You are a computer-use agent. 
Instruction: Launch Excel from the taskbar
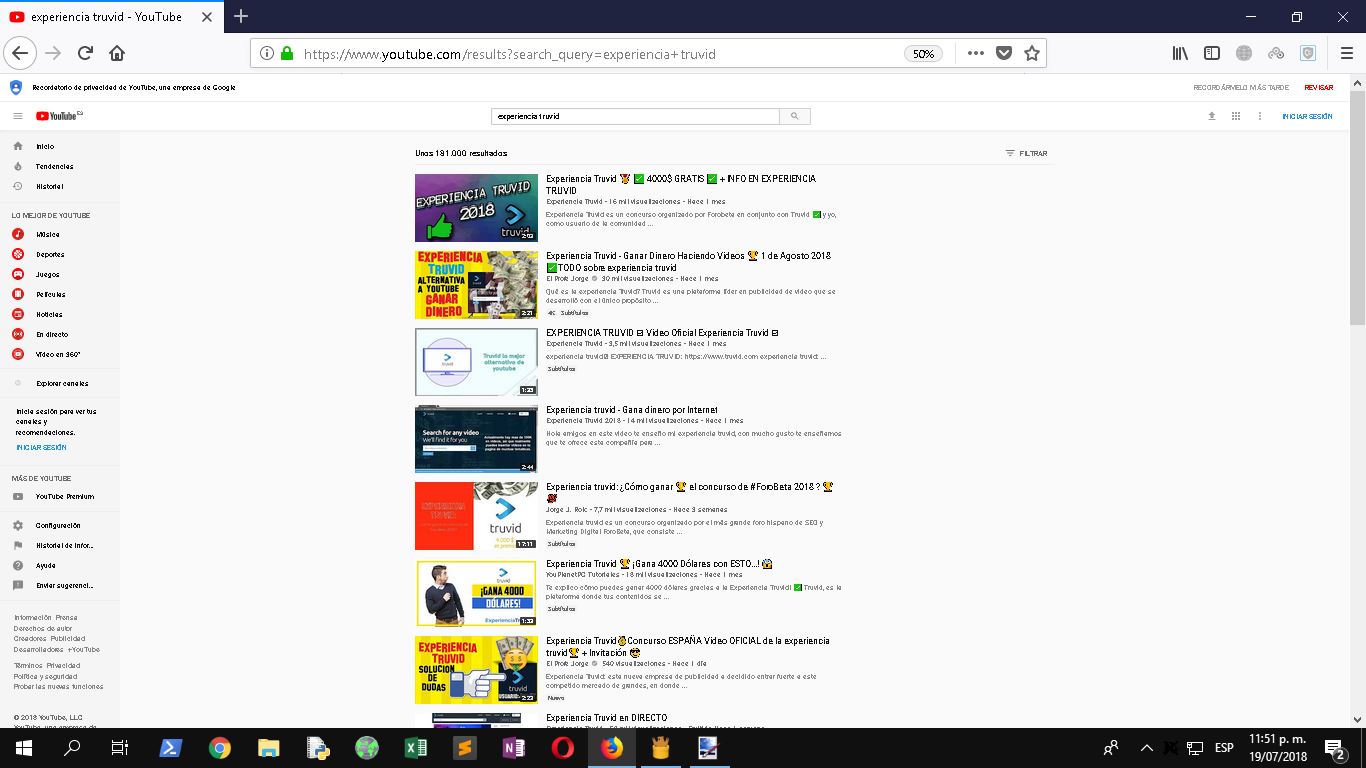click(x=415, y=747)
